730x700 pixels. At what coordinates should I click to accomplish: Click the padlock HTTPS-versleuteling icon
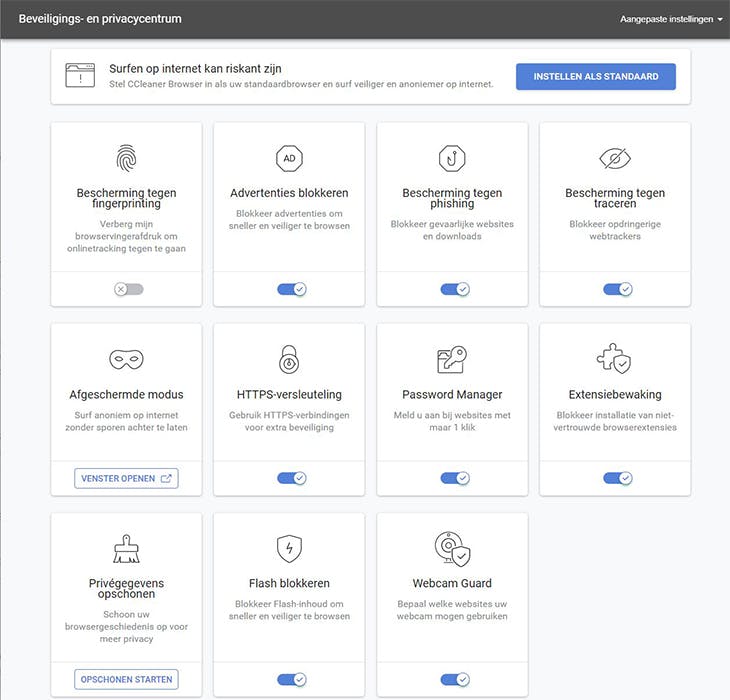[289, 359]
